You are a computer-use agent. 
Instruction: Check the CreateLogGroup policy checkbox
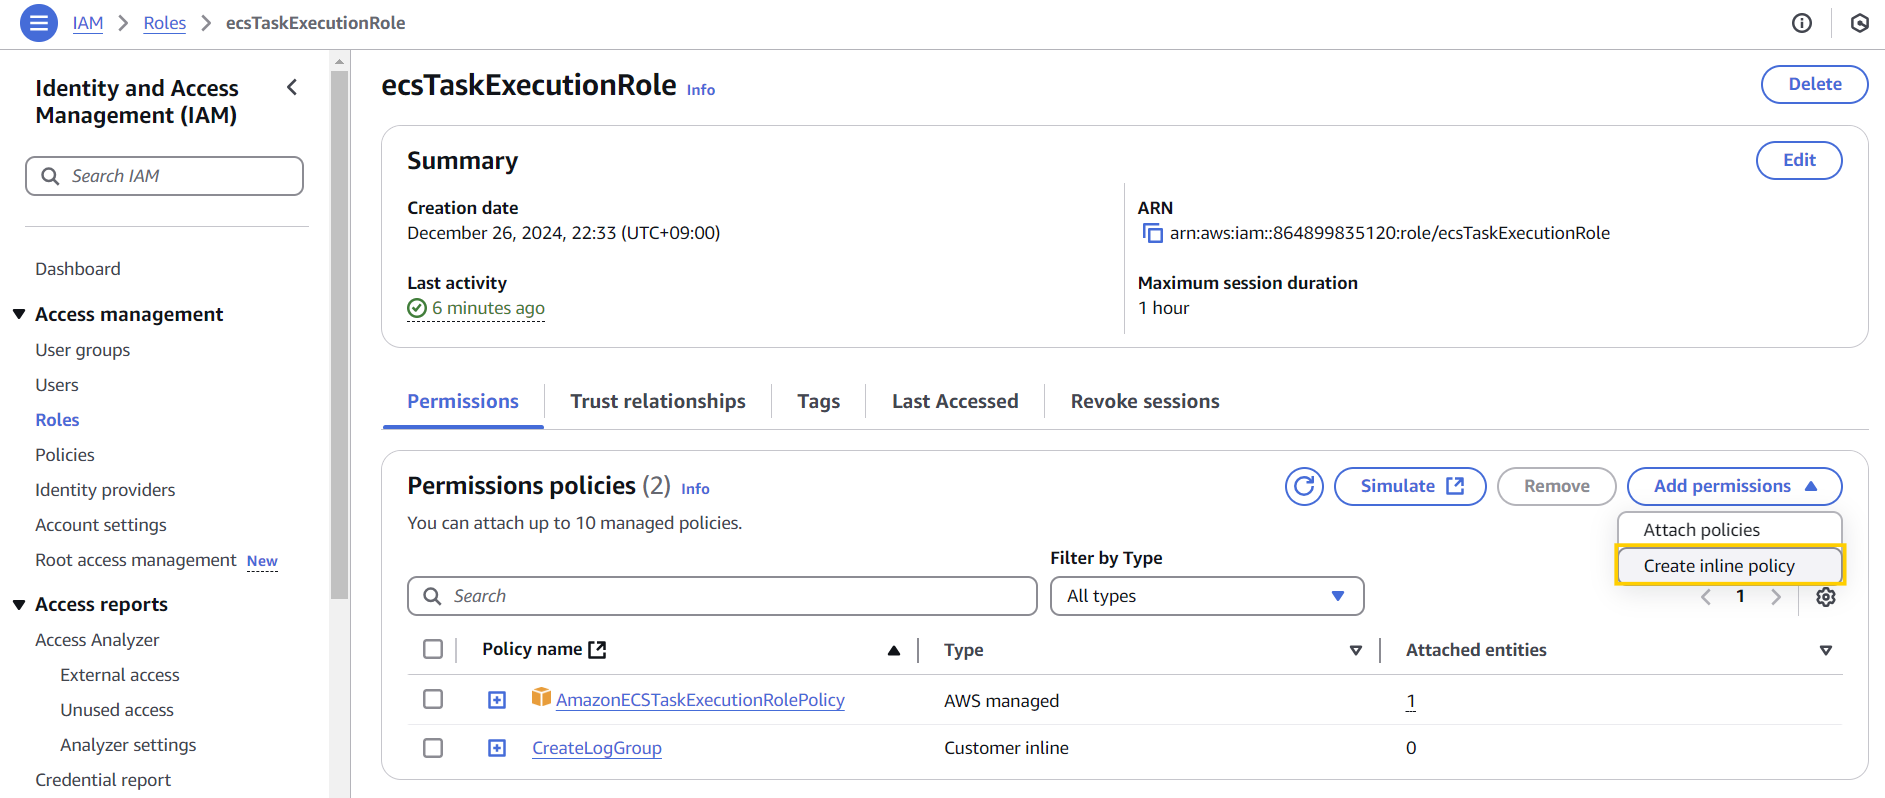[433, 748]
